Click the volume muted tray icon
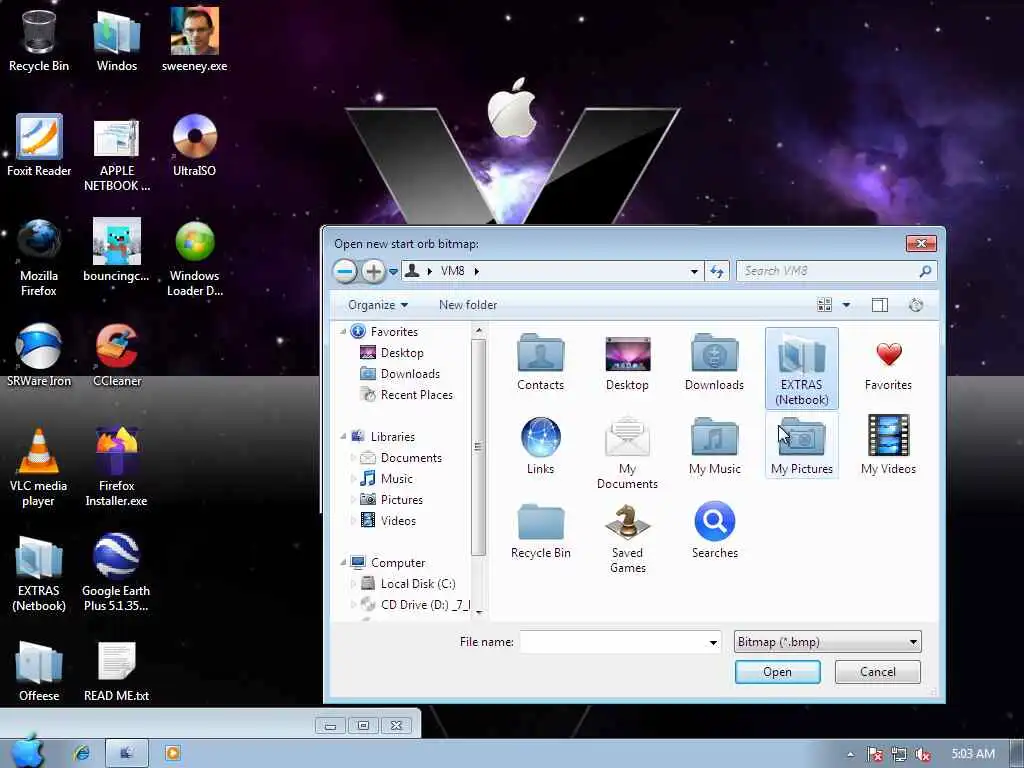The image size is (1024, 768). (x=923, y=755)
